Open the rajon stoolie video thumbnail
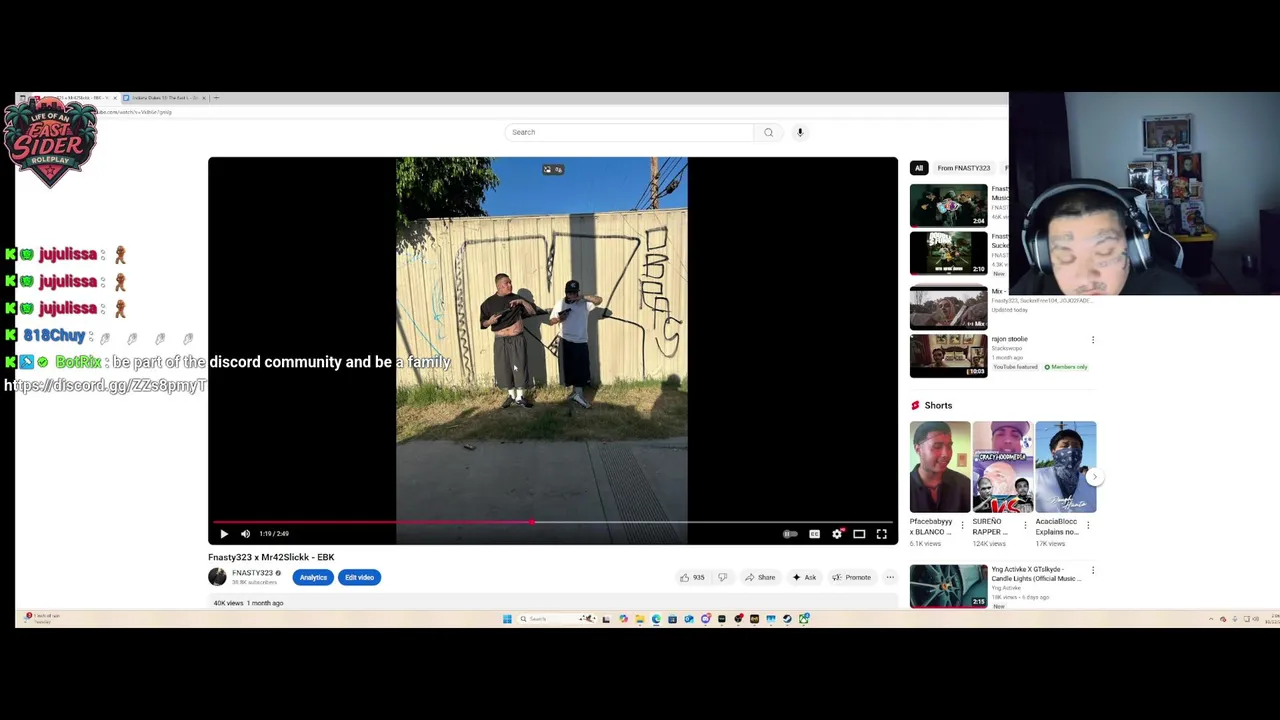 (x=948, y=356)
